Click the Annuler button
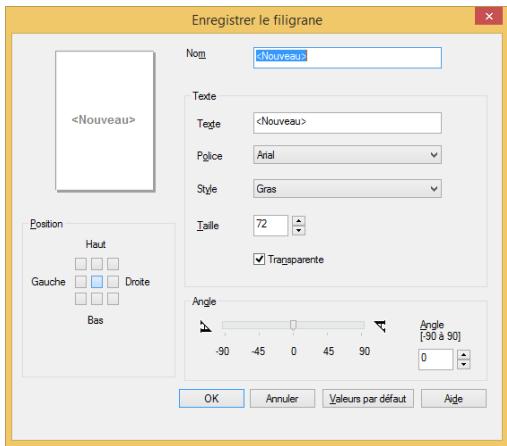This screenshot has height=446, width=507. click(x=282, y=398)
